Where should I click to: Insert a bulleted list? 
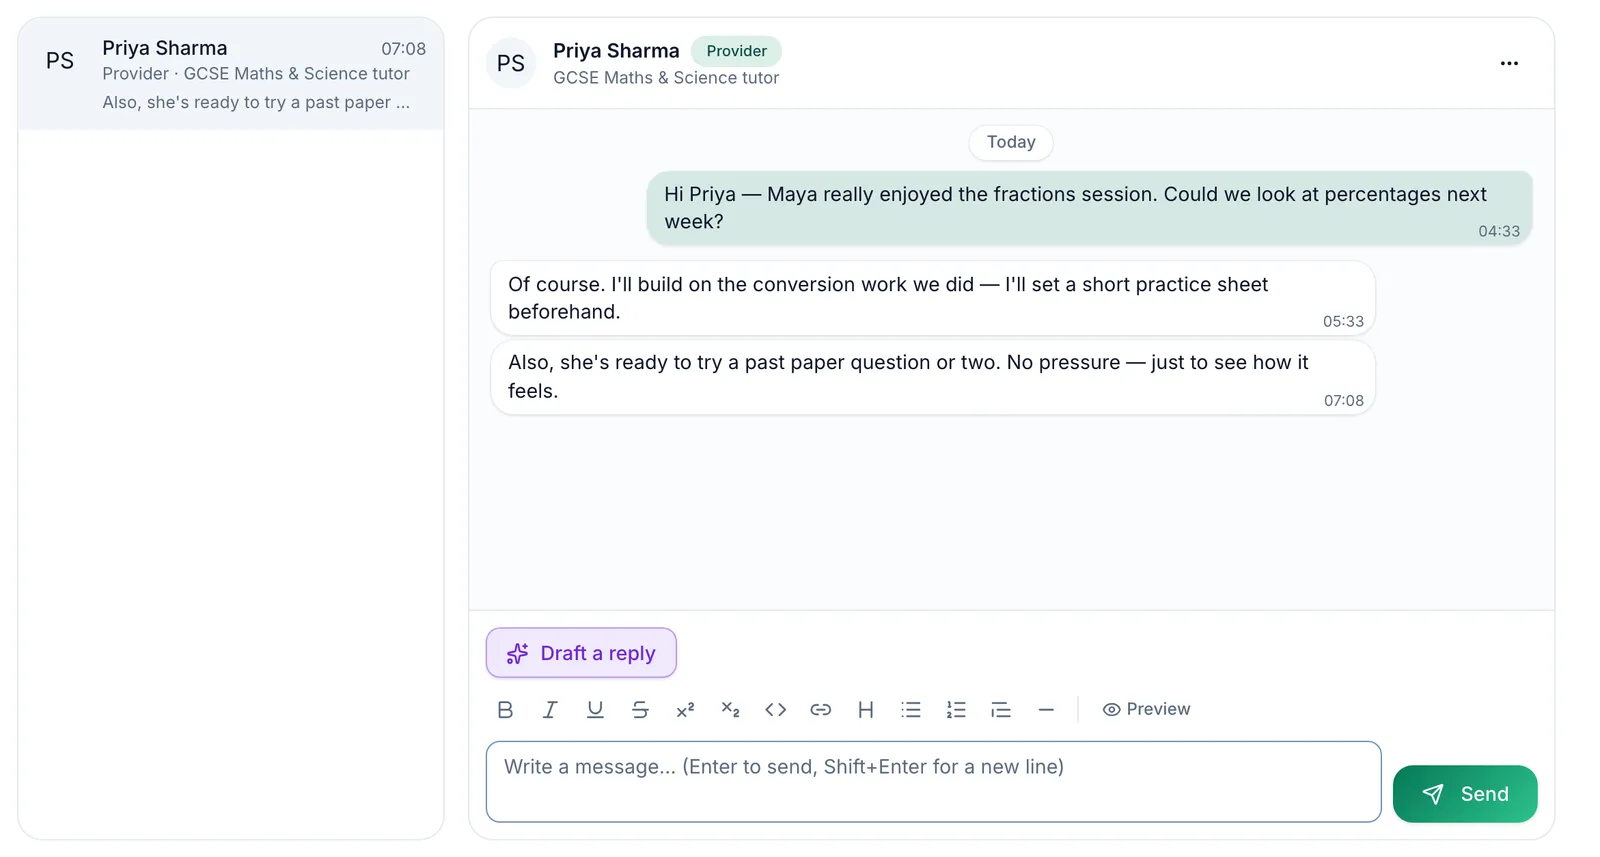coord(911,709)
